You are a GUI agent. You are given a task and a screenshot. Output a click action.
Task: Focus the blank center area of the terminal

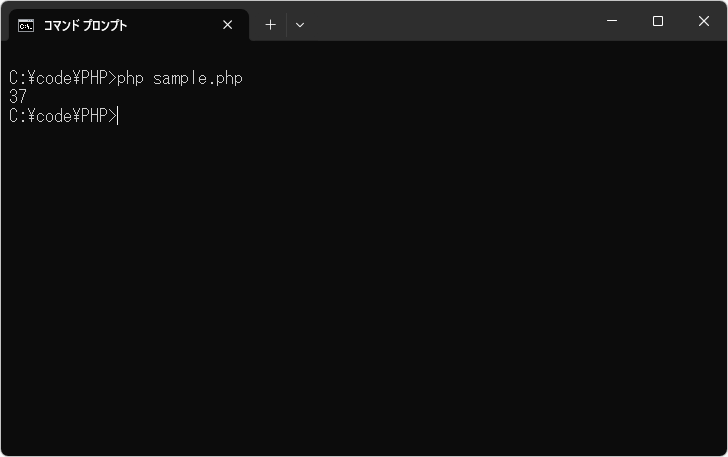point(364,280)
